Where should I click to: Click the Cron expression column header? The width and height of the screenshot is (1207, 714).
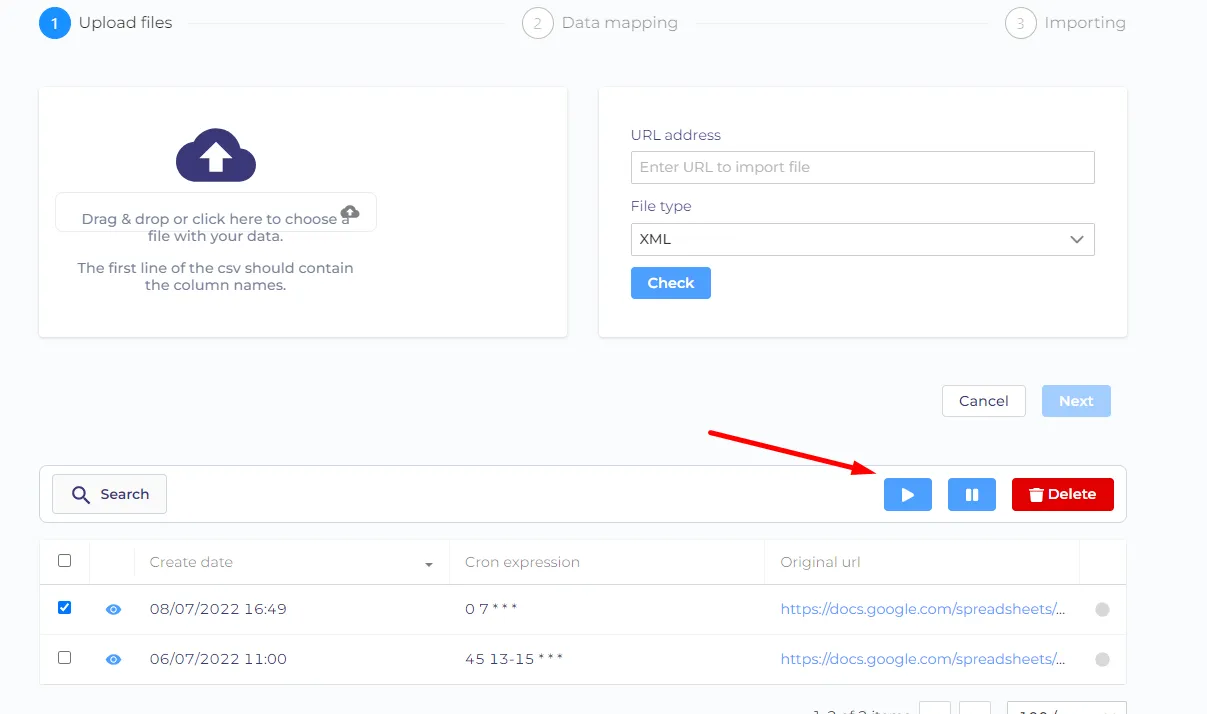(522, 562)
